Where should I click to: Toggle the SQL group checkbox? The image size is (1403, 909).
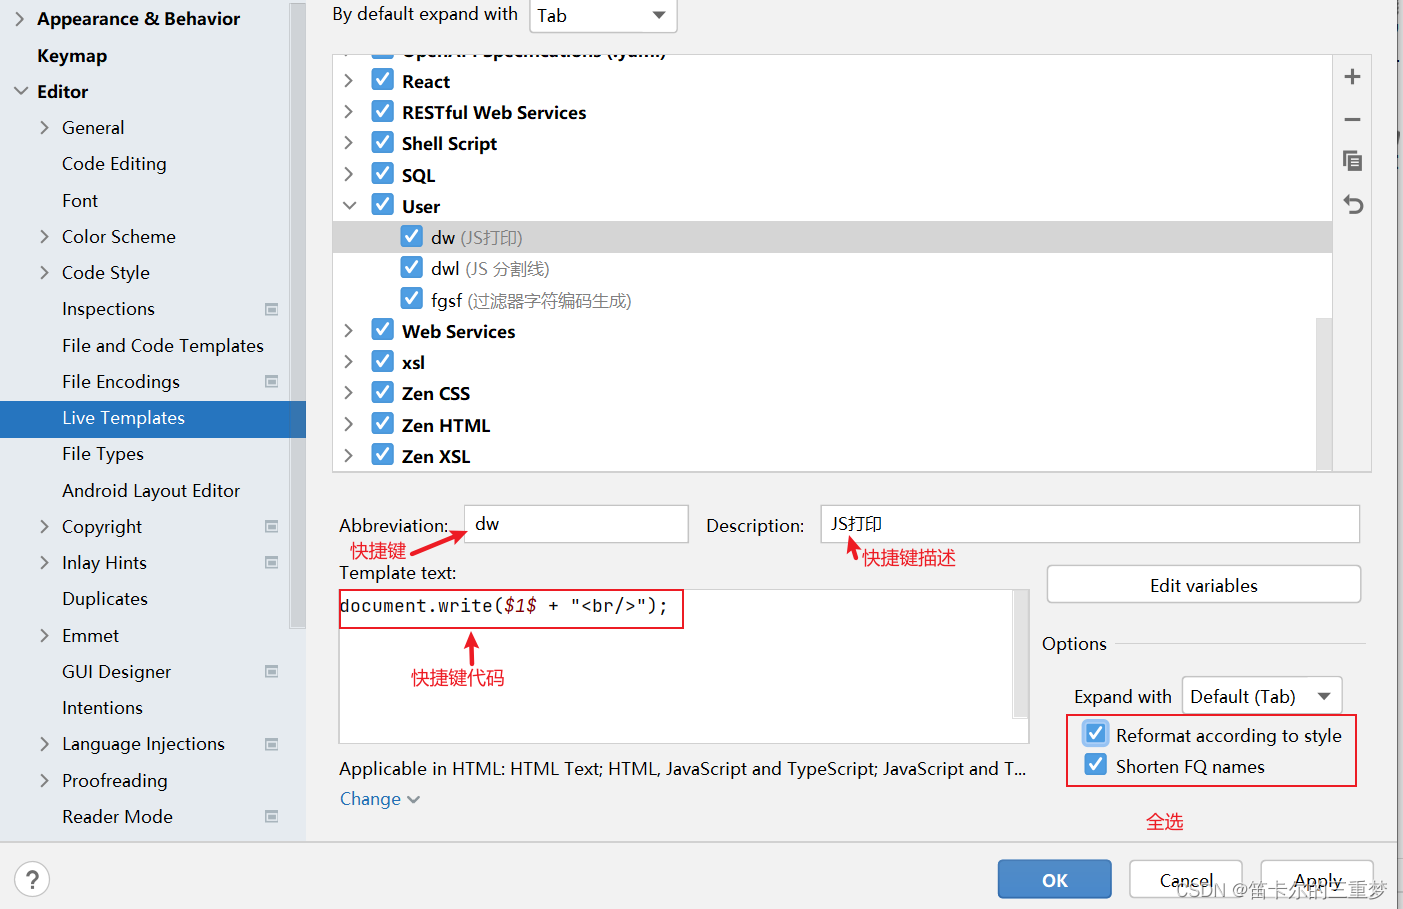pyautogui.click(x=382, y=174)
